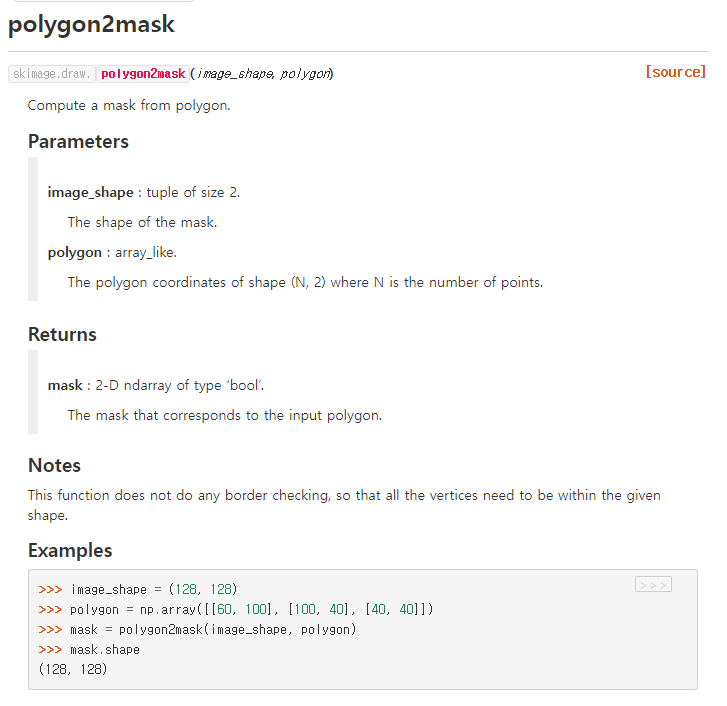This screenshot has height=706, width=727.
Task: Click the Returns section heading
Action: pyautogui.click(x=62, y=334)
